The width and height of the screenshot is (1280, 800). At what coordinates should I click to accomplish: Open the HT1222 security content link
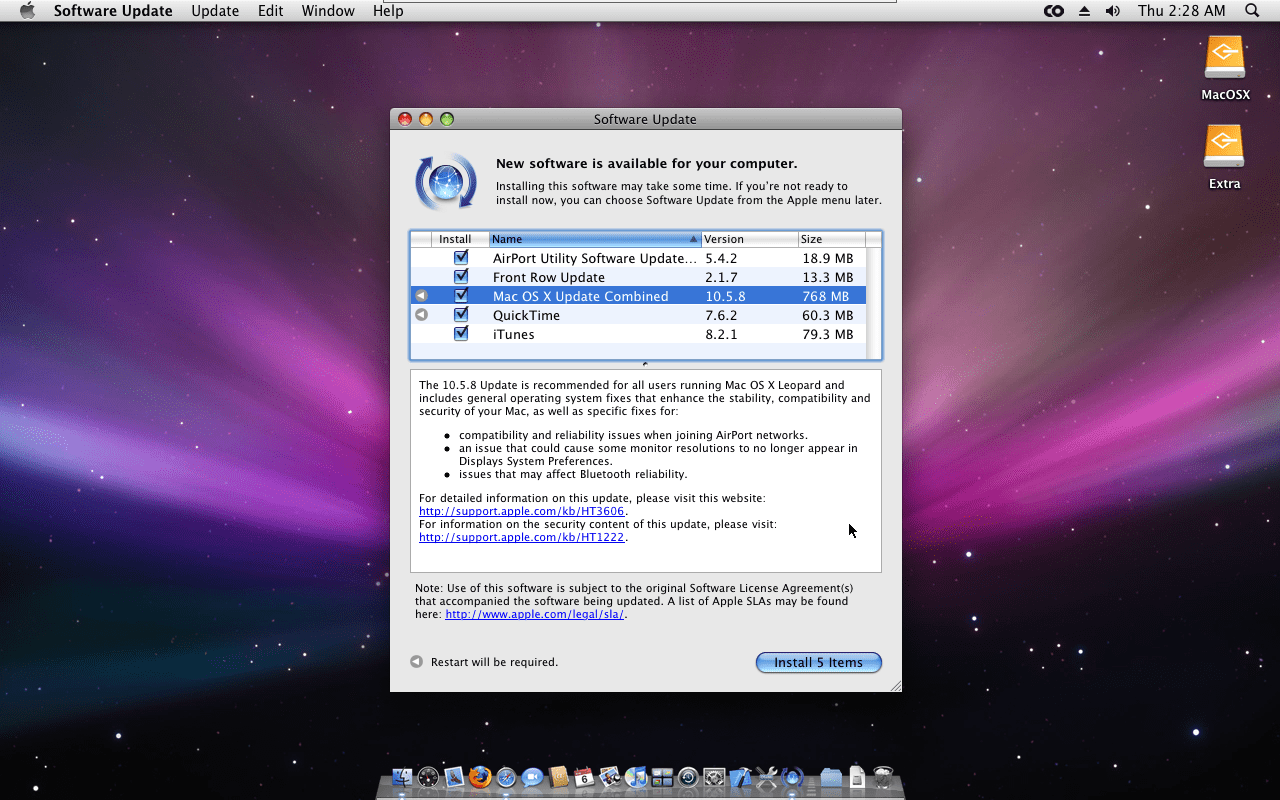click(521, 537)
